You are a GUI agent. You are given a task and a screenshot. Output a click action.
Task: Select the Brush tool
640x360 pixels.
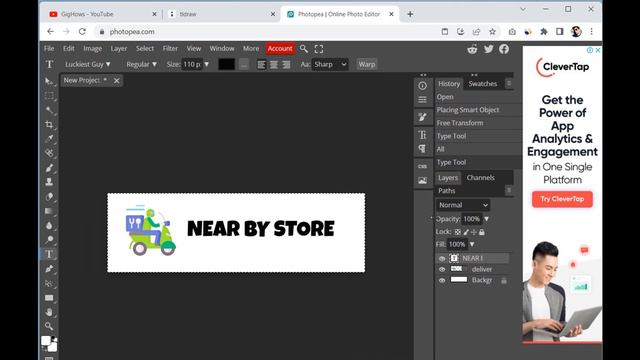point(49,168)
